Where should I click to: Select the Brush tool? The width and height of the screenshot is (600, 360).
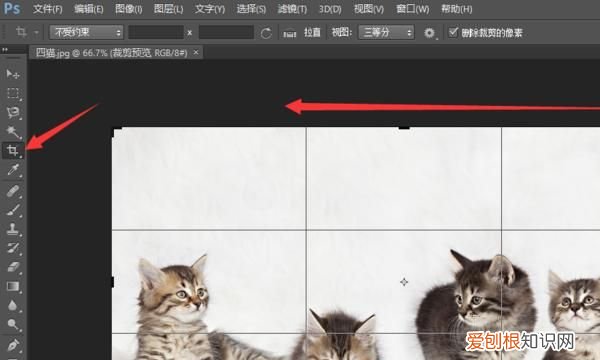coord(13,210)
